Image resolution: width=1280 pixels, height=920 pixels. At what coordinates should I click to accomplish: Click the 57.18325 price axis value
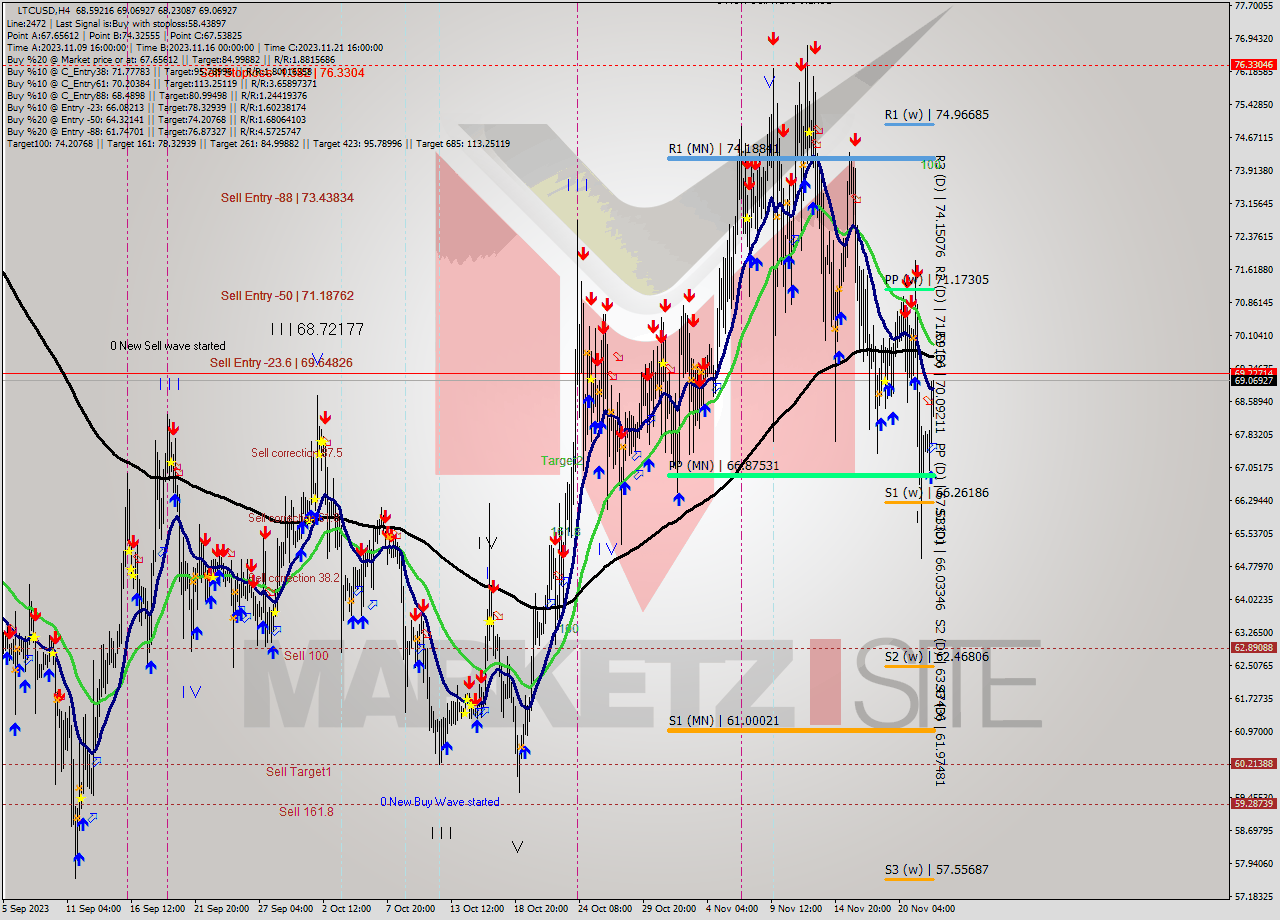pyautogui.click(x=1253, y=896)
